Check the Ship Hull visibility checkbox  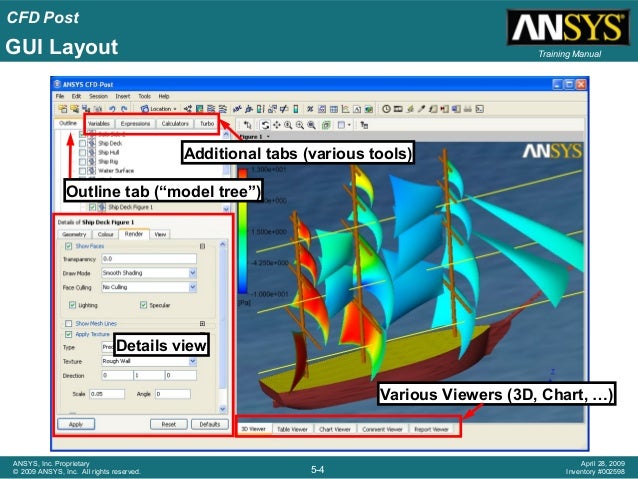83,153
